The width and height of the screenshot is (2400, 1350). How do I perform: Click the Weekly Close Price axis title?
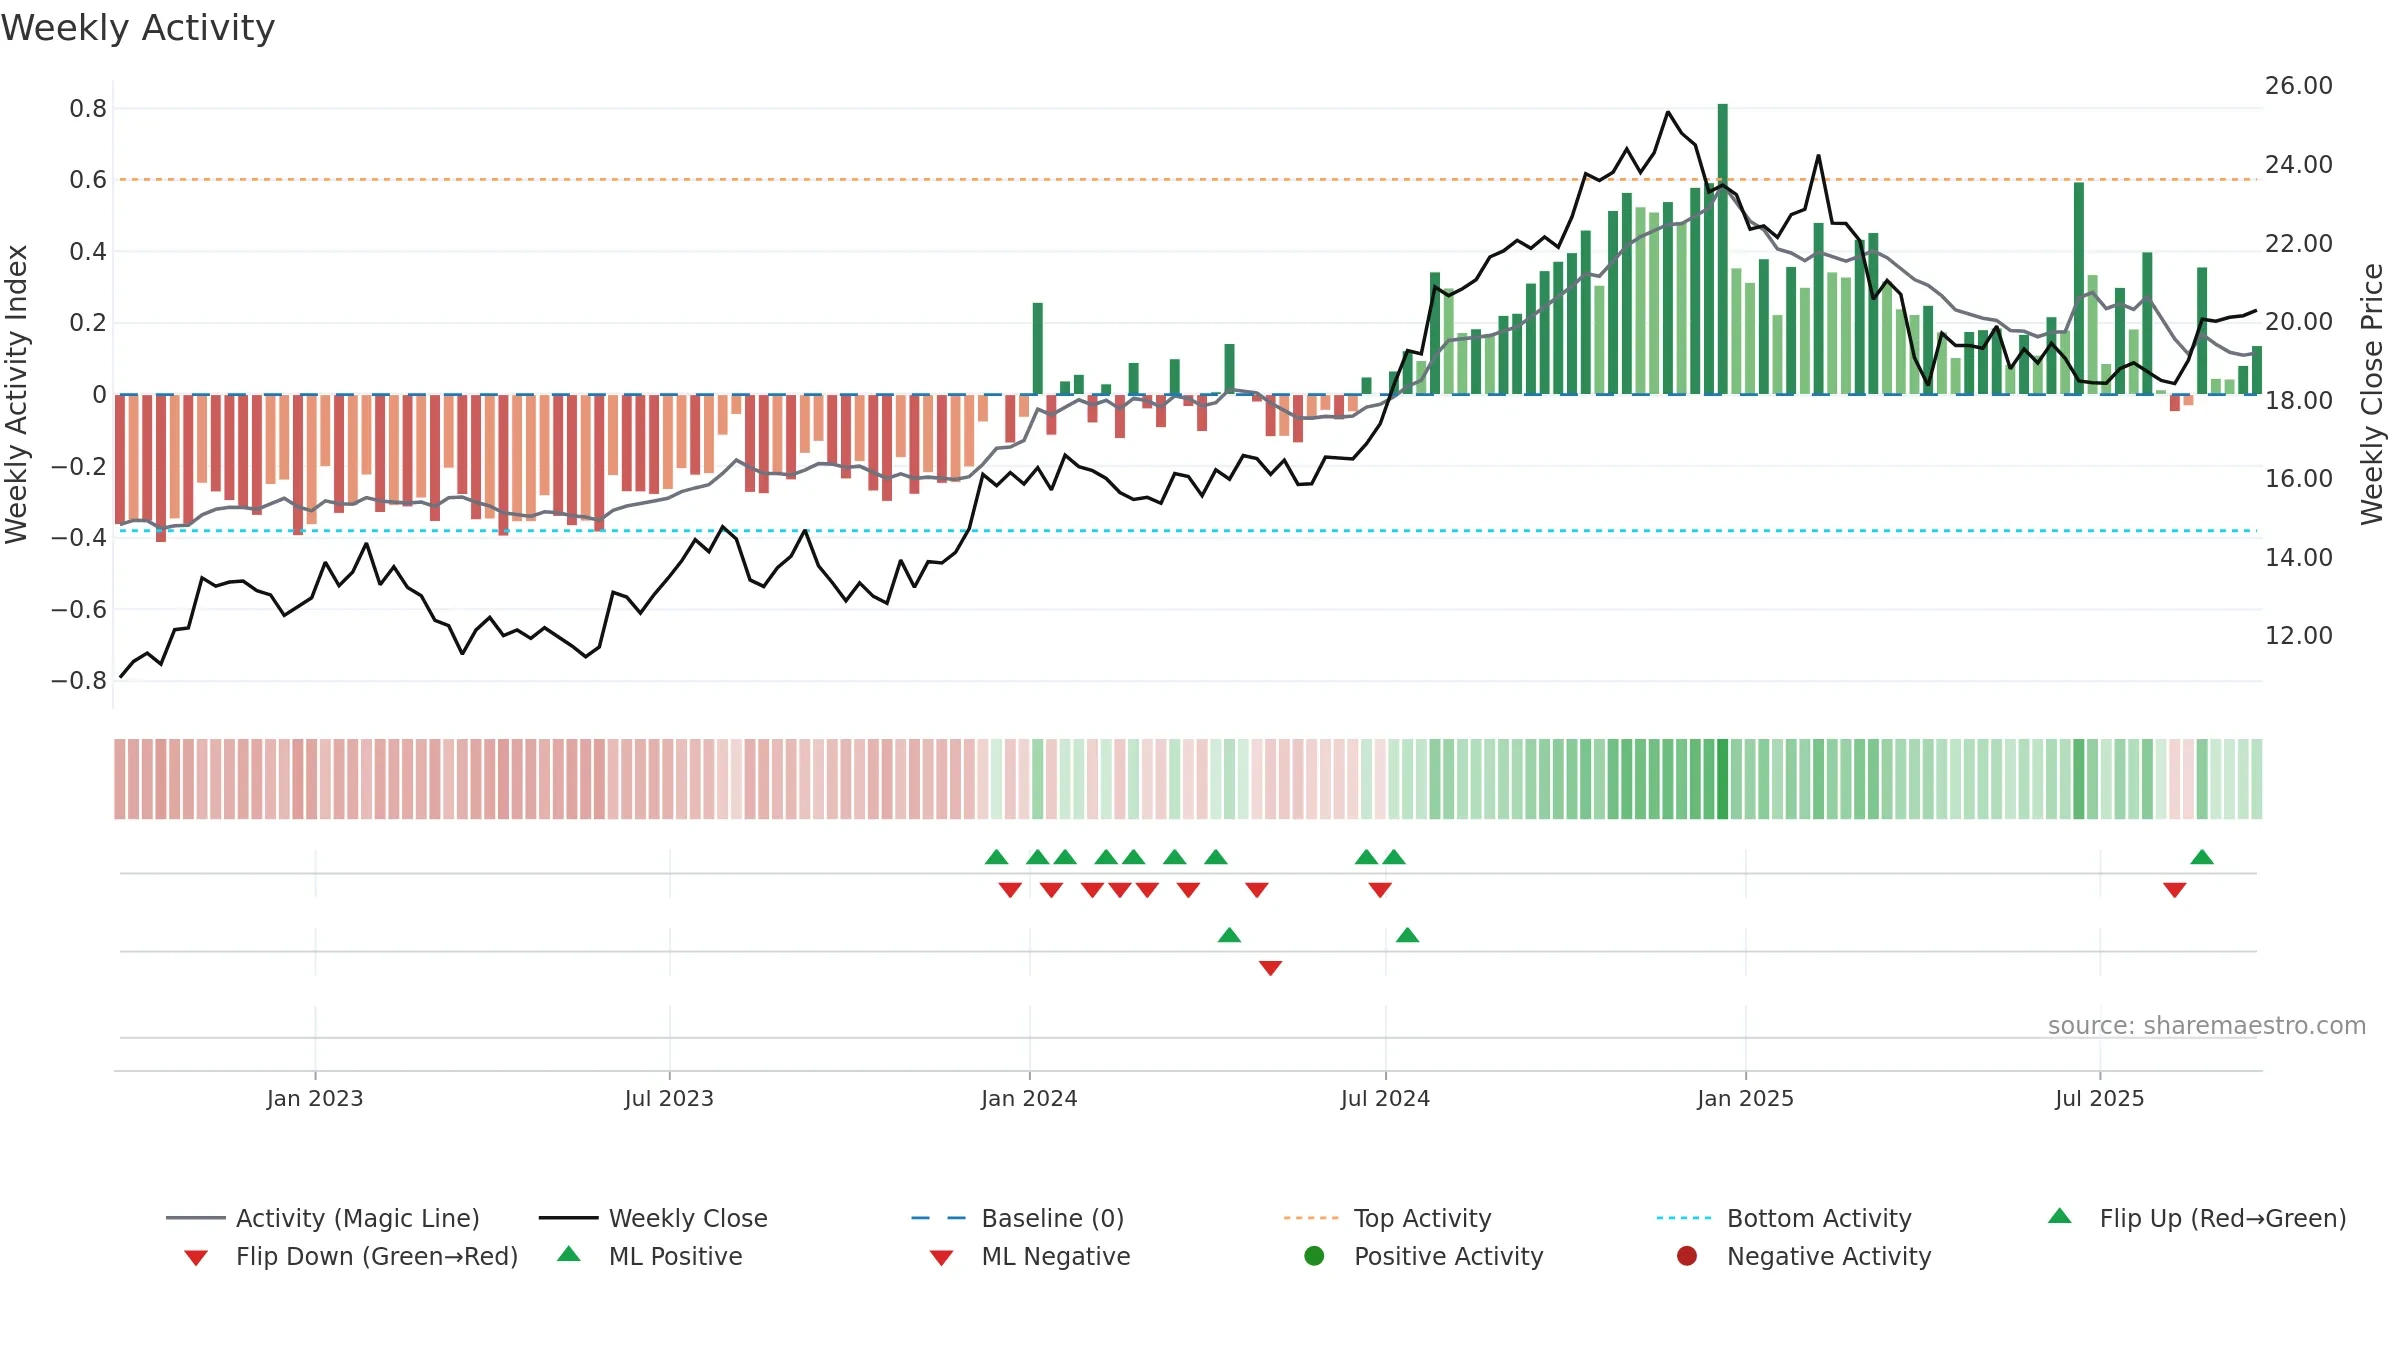(x=2372, y=395)
